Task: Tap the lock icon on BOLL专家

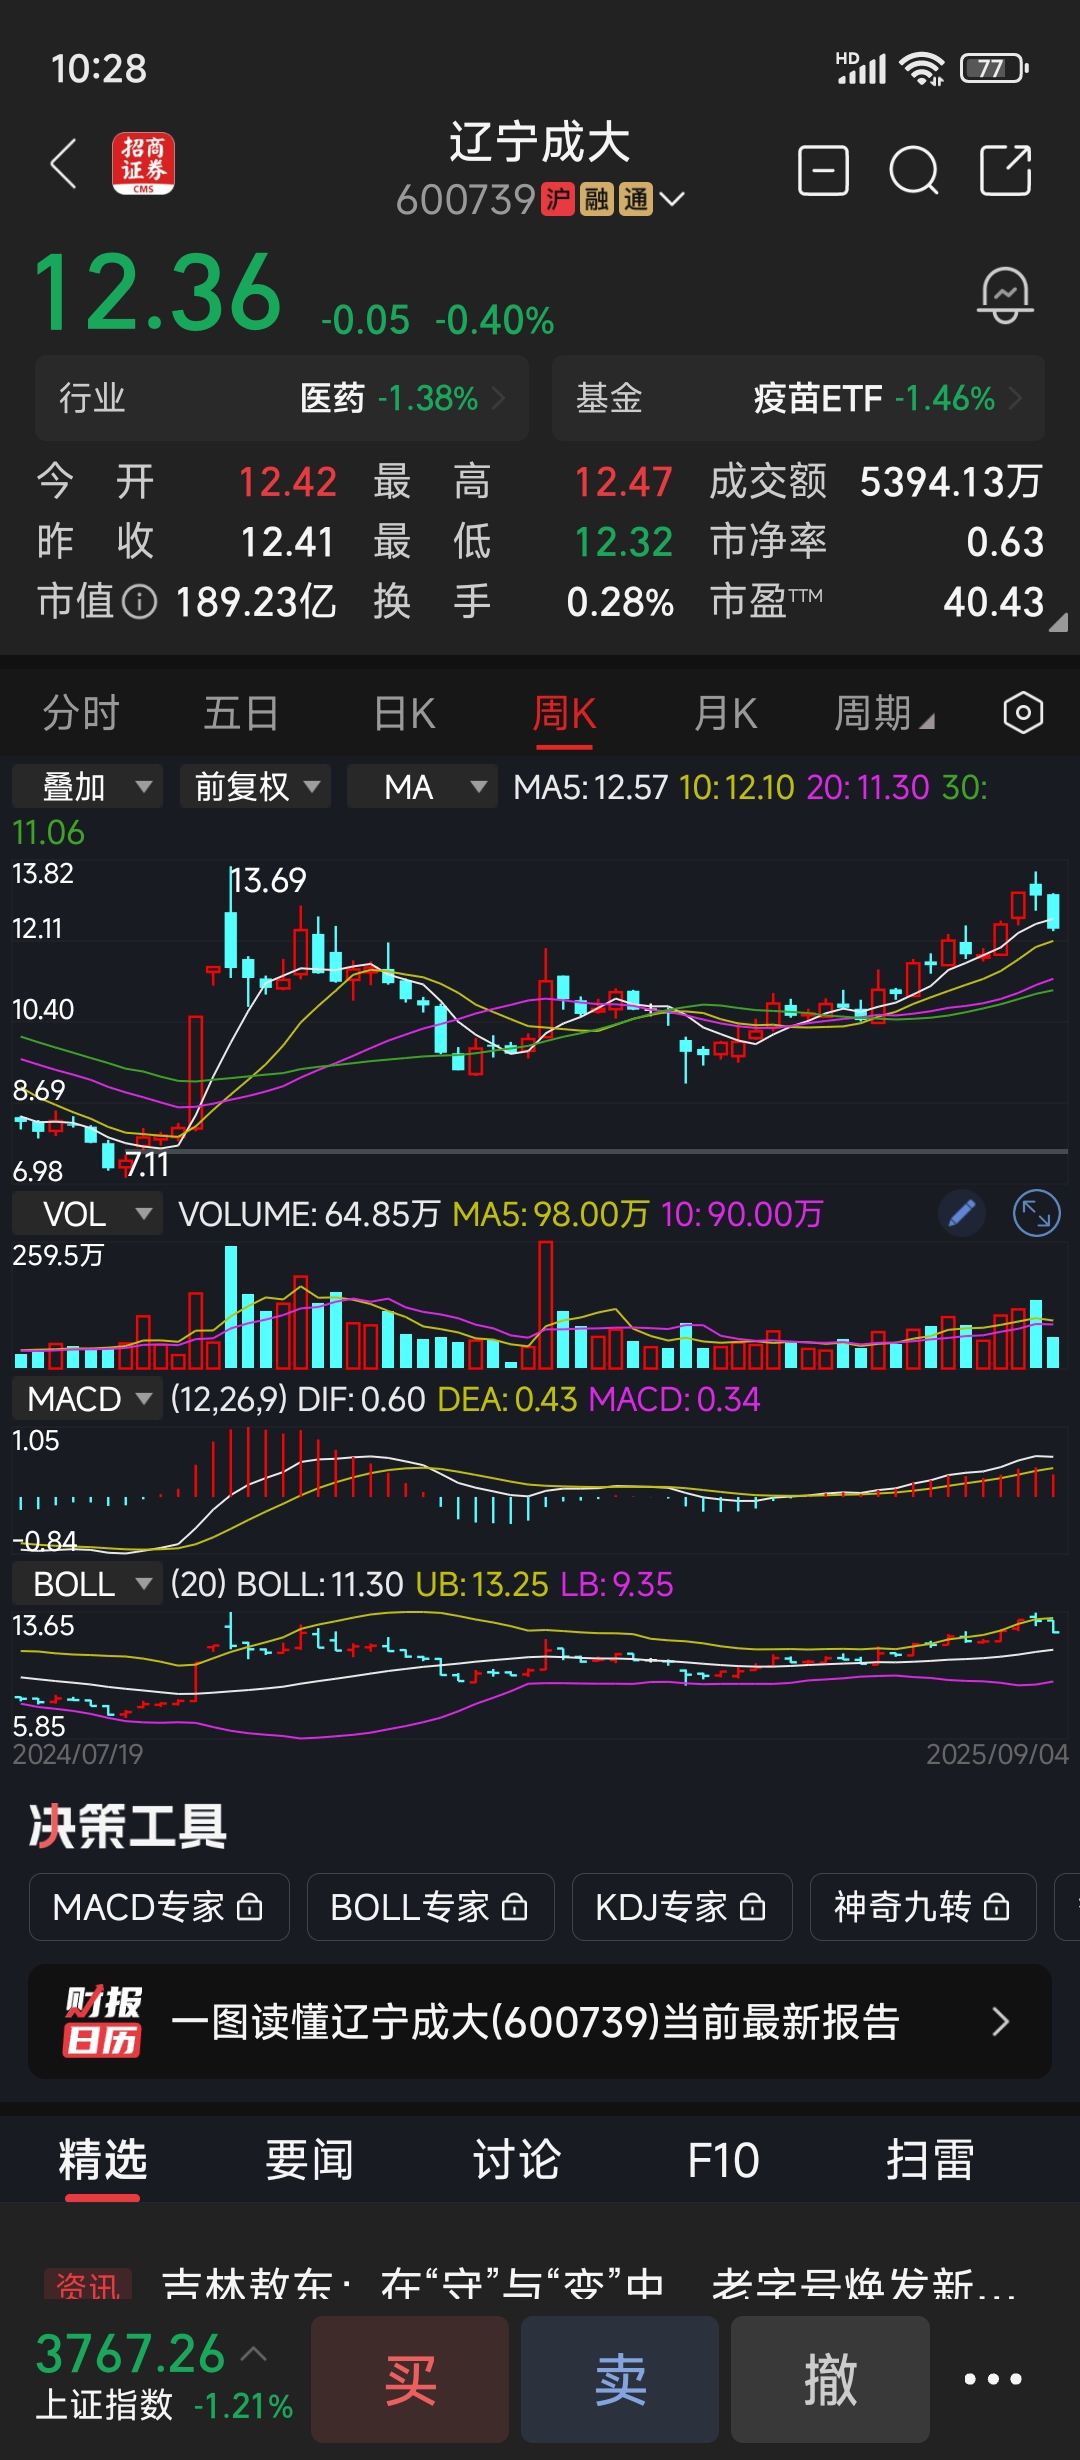Action: [x=514, y=1907]
